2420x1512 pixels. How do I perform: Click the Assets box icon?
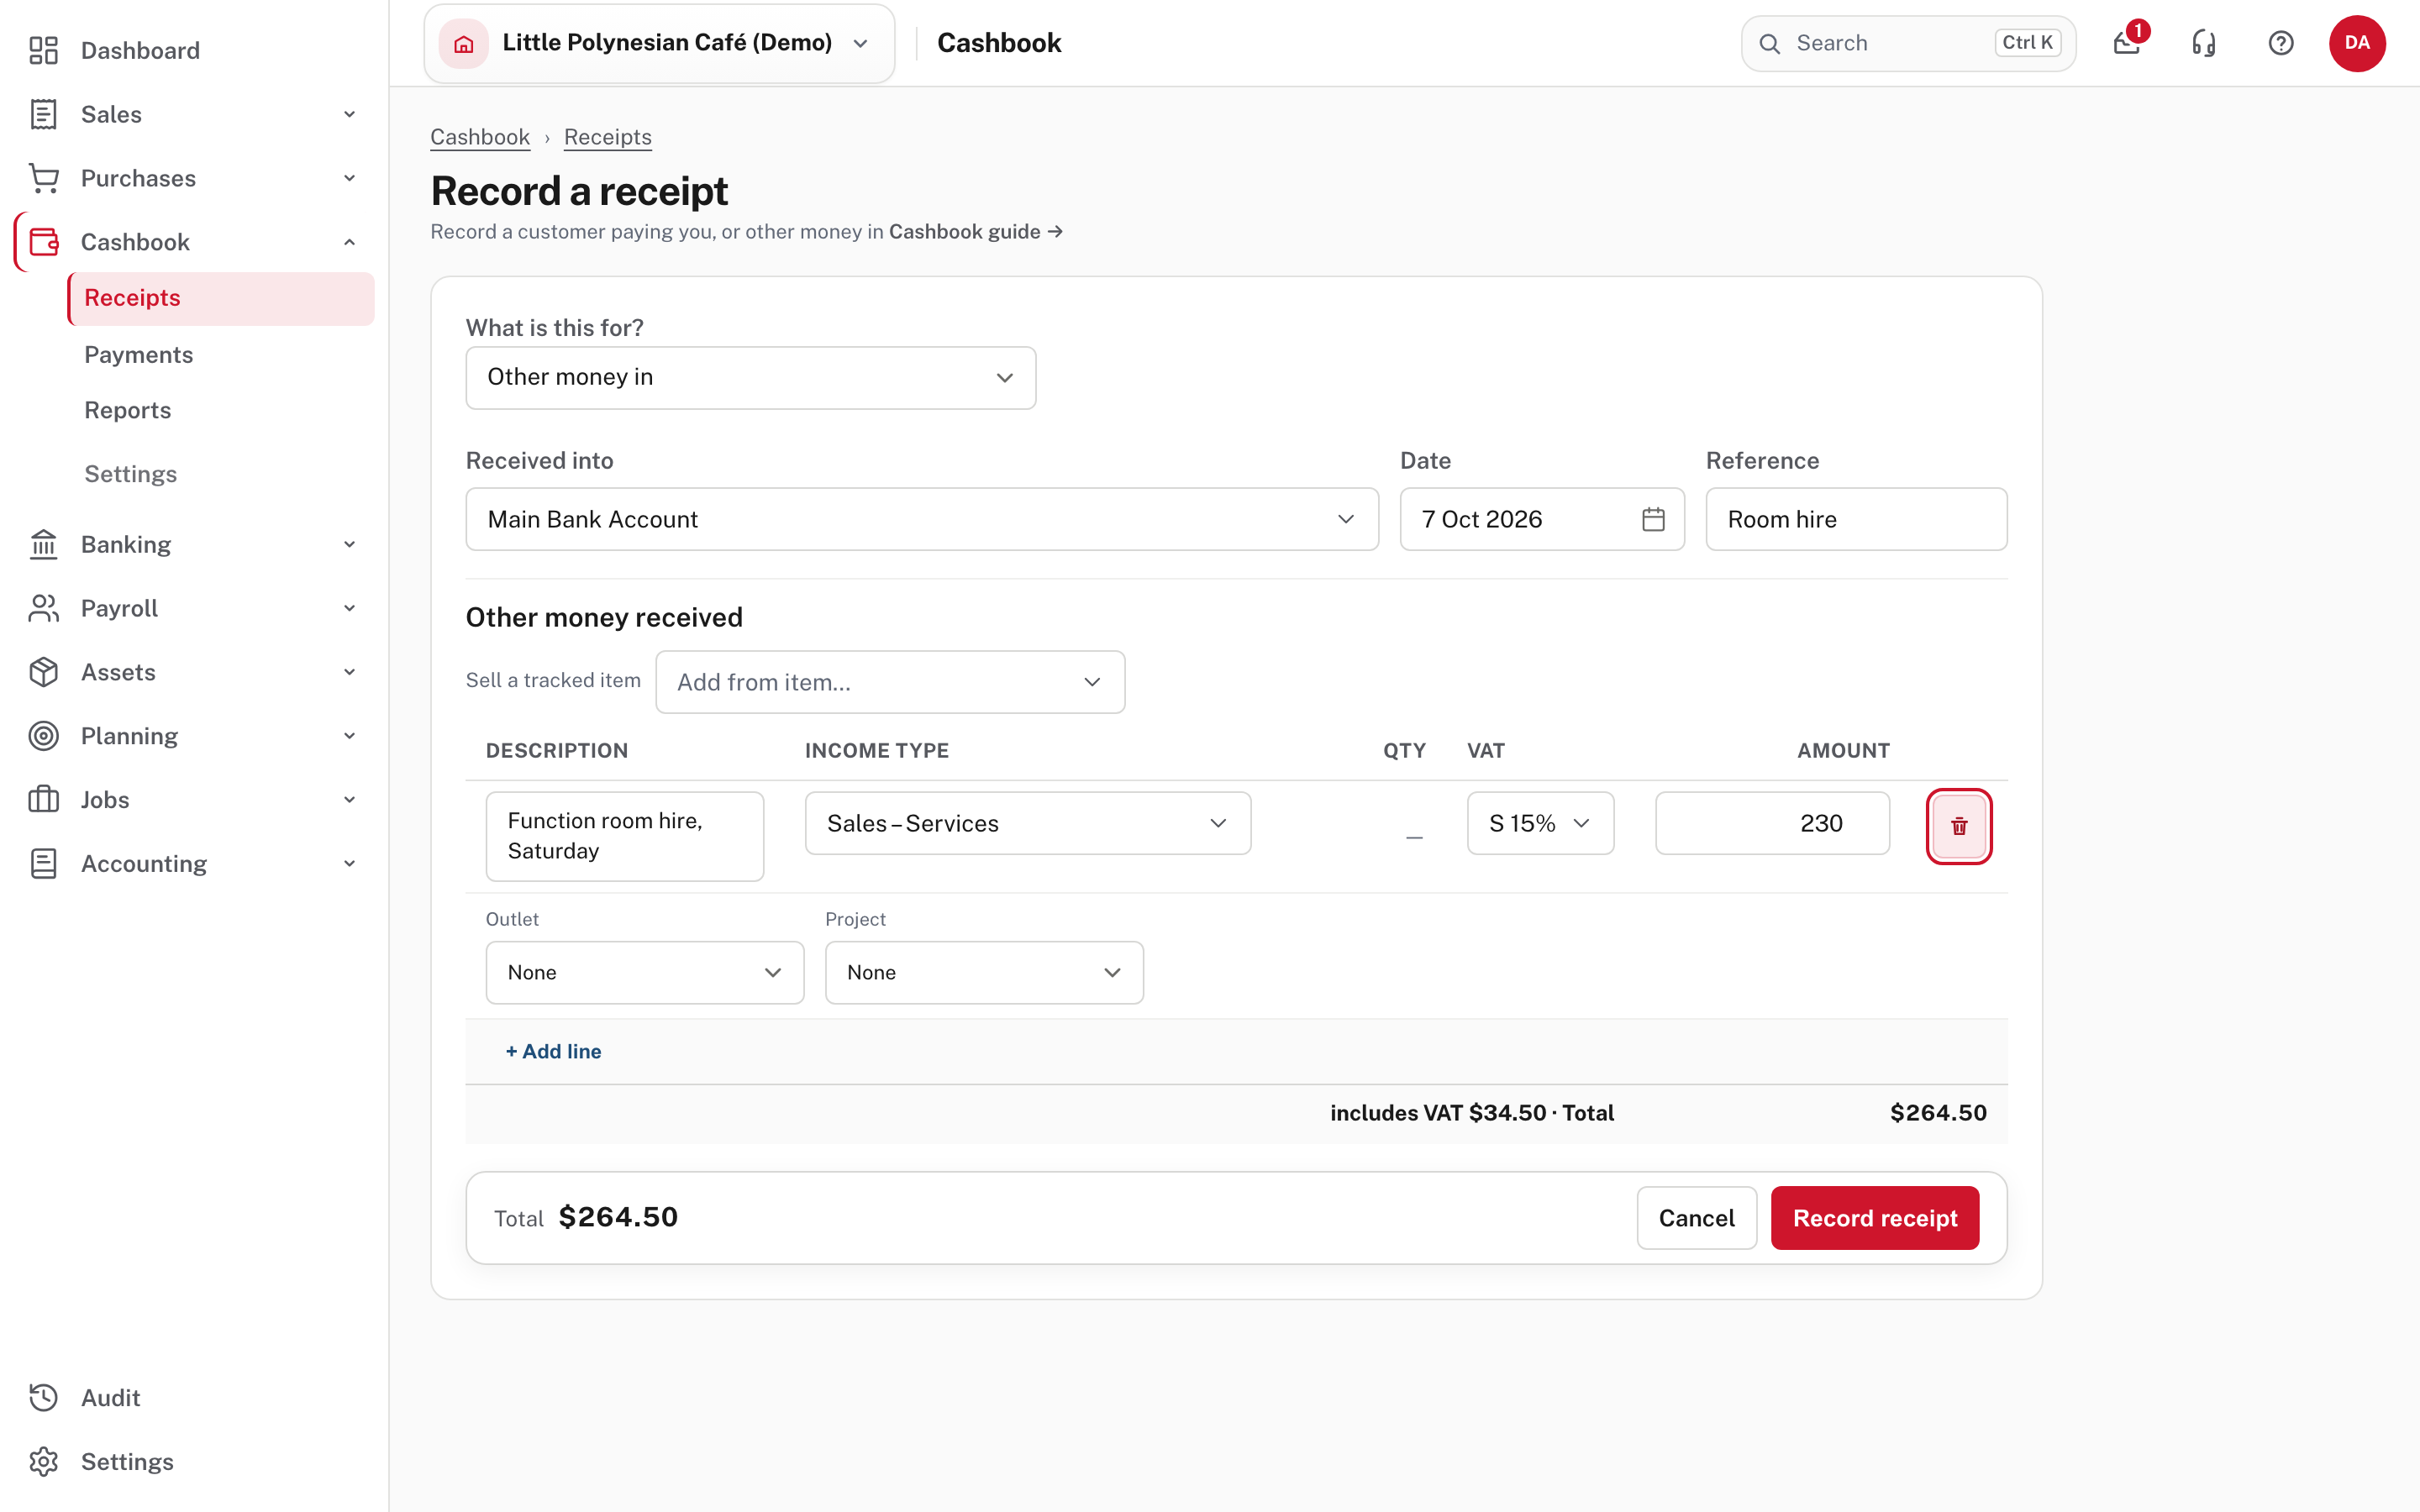click(x=43, y=672)
